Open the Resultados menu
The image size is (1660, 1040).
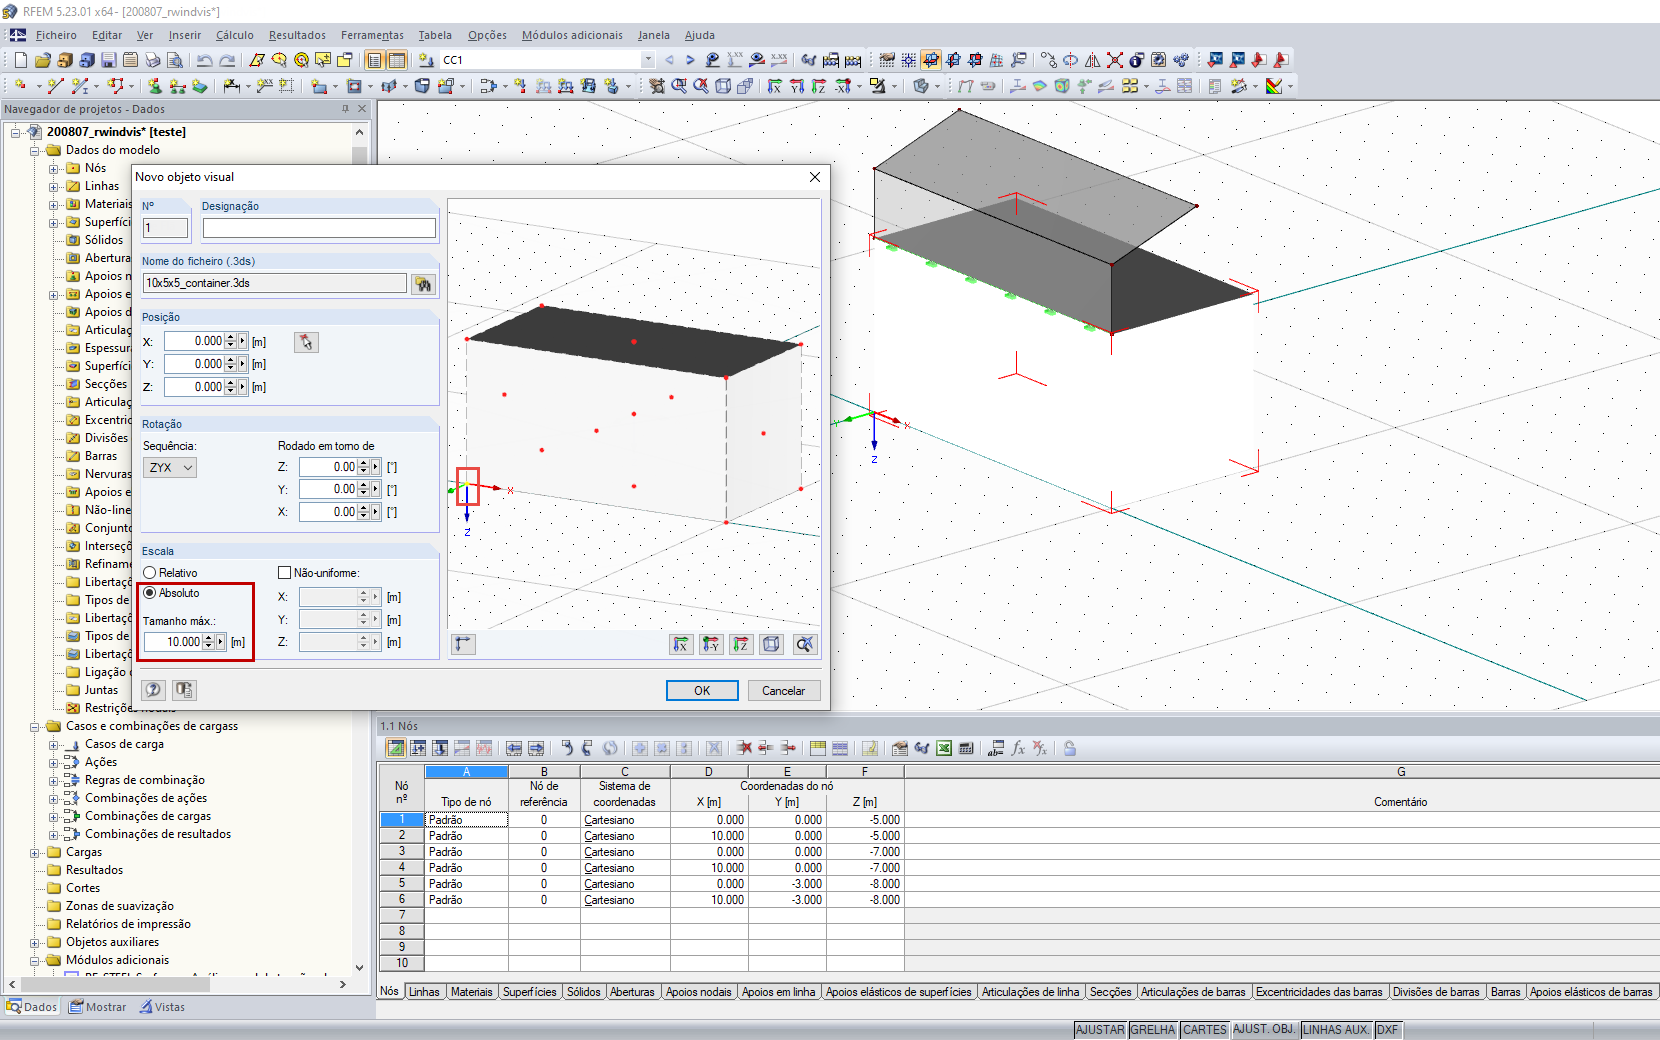(x=297, y=35)
